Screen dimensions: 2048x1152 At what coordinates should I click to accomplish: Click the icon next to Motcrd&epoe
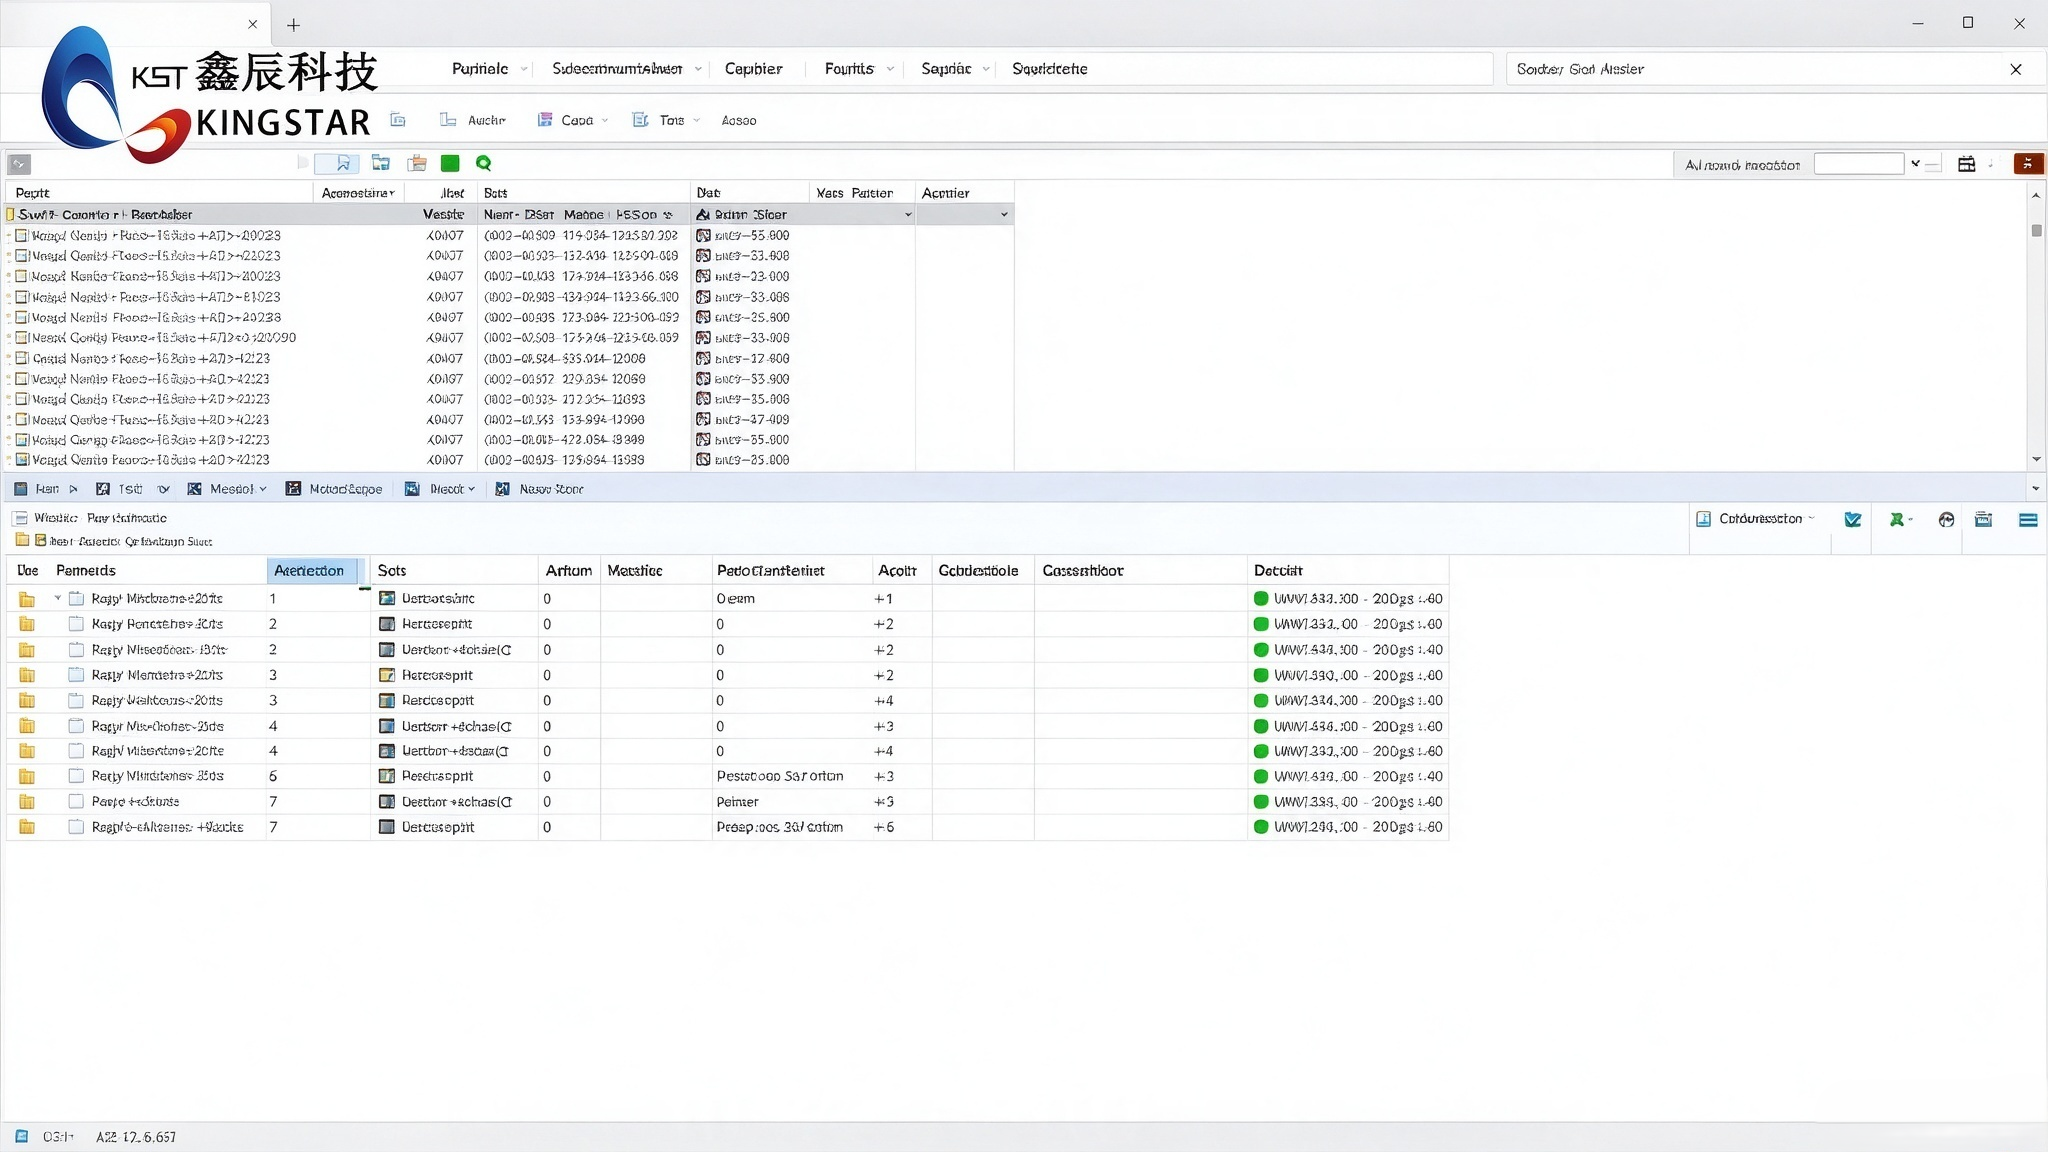click(x=293, y=489)
